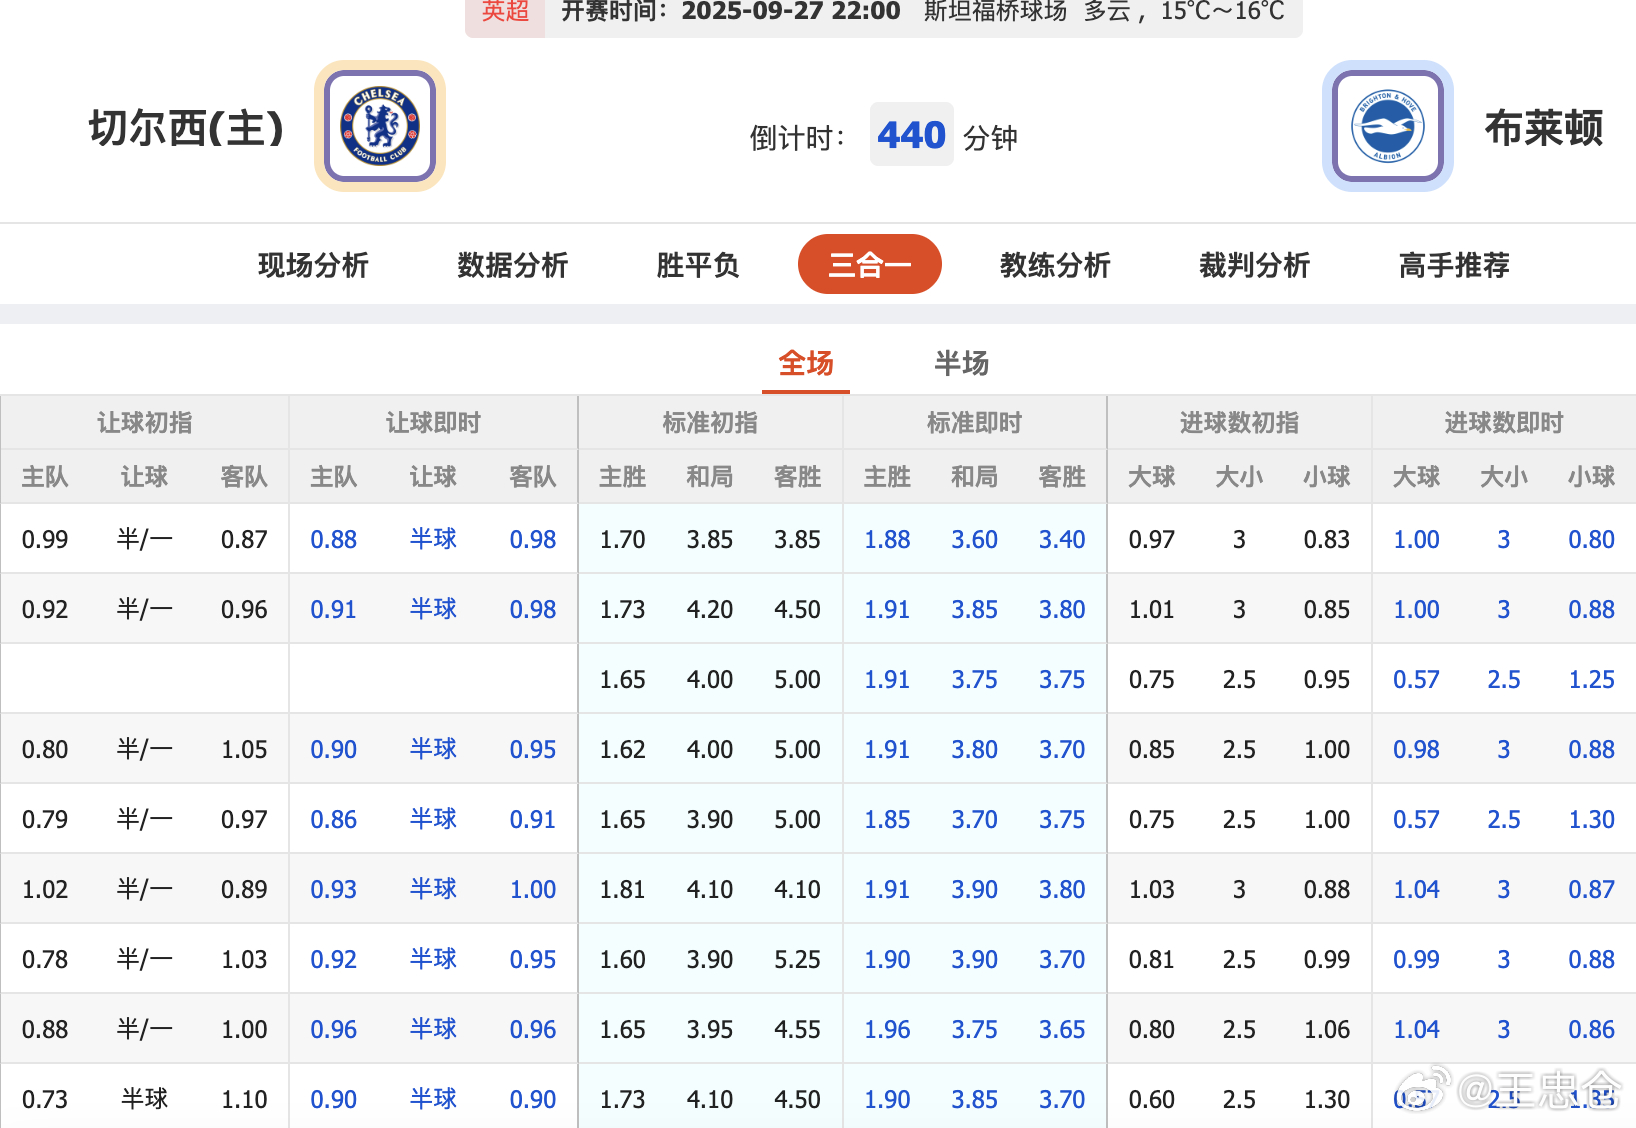The width and height of the screenshot is (1636, 1128).
Task: Click the 切尔西(主) team name
Action: pyautogui.click(x=187, y=128)
